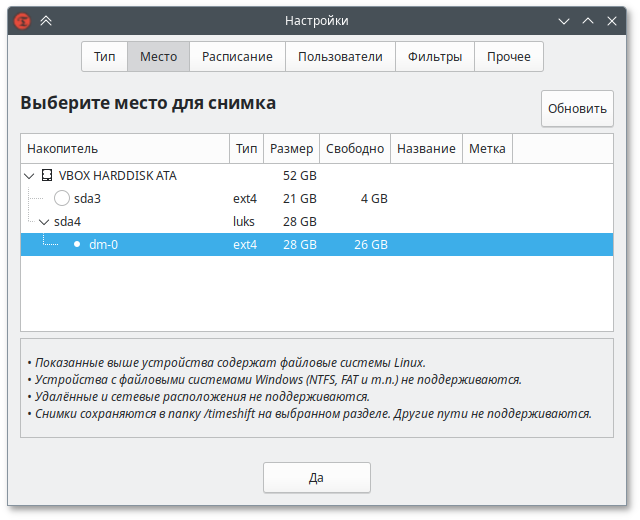Click the Метка column header
The image size is (640, 520).
pyautogui.click(x=487, y=149)
